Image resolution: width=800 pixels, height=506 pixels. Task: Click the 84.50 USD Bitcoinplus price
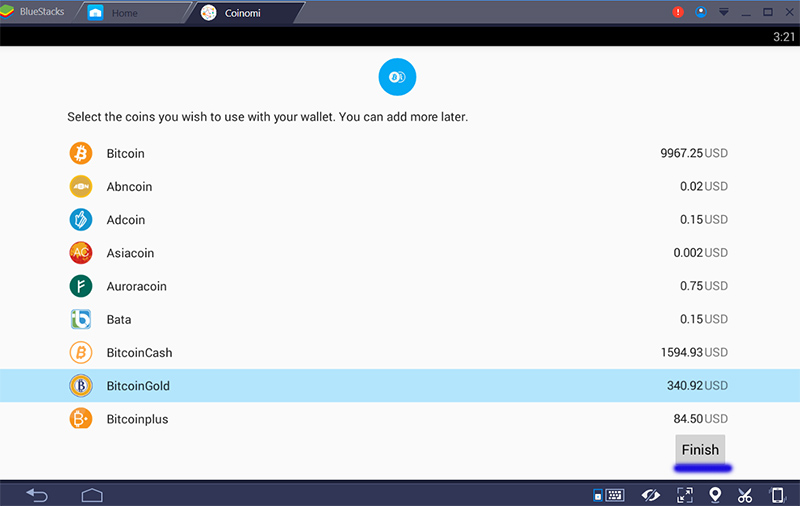[x=701, y=418]
